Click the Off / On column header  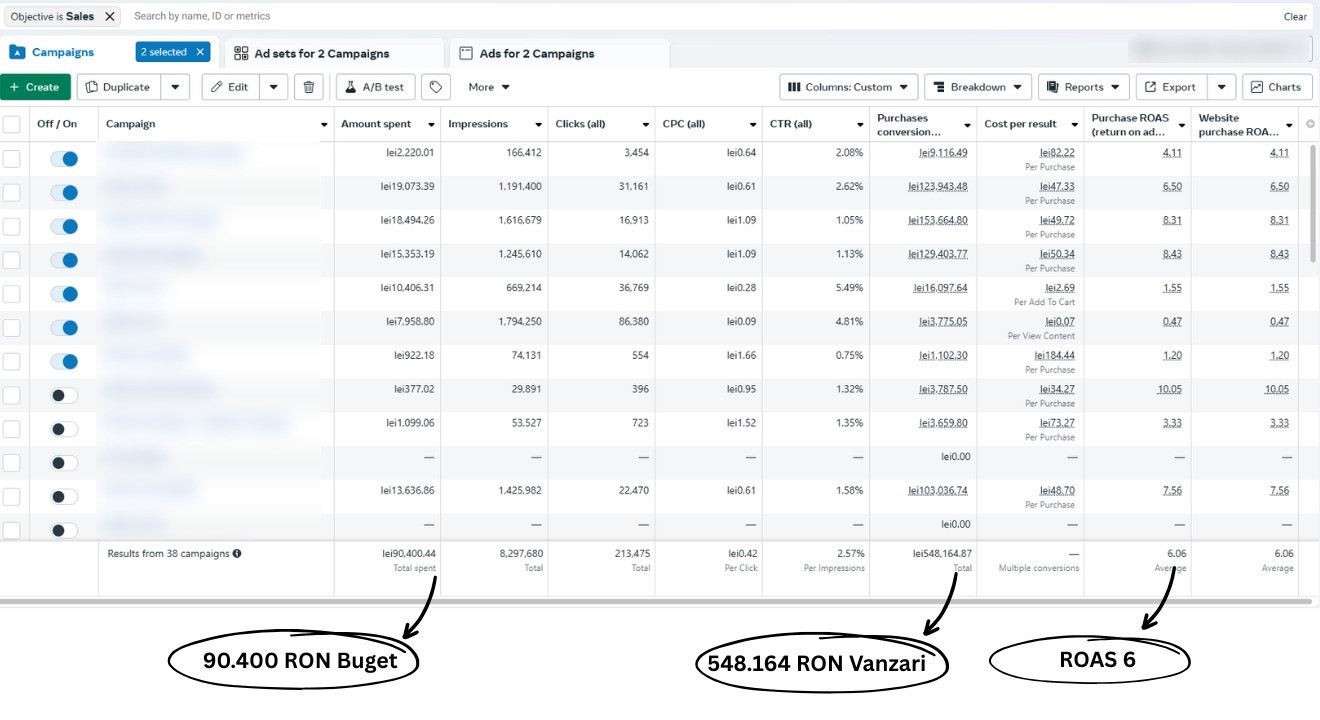pyautogui.click(x=57, y=124)
